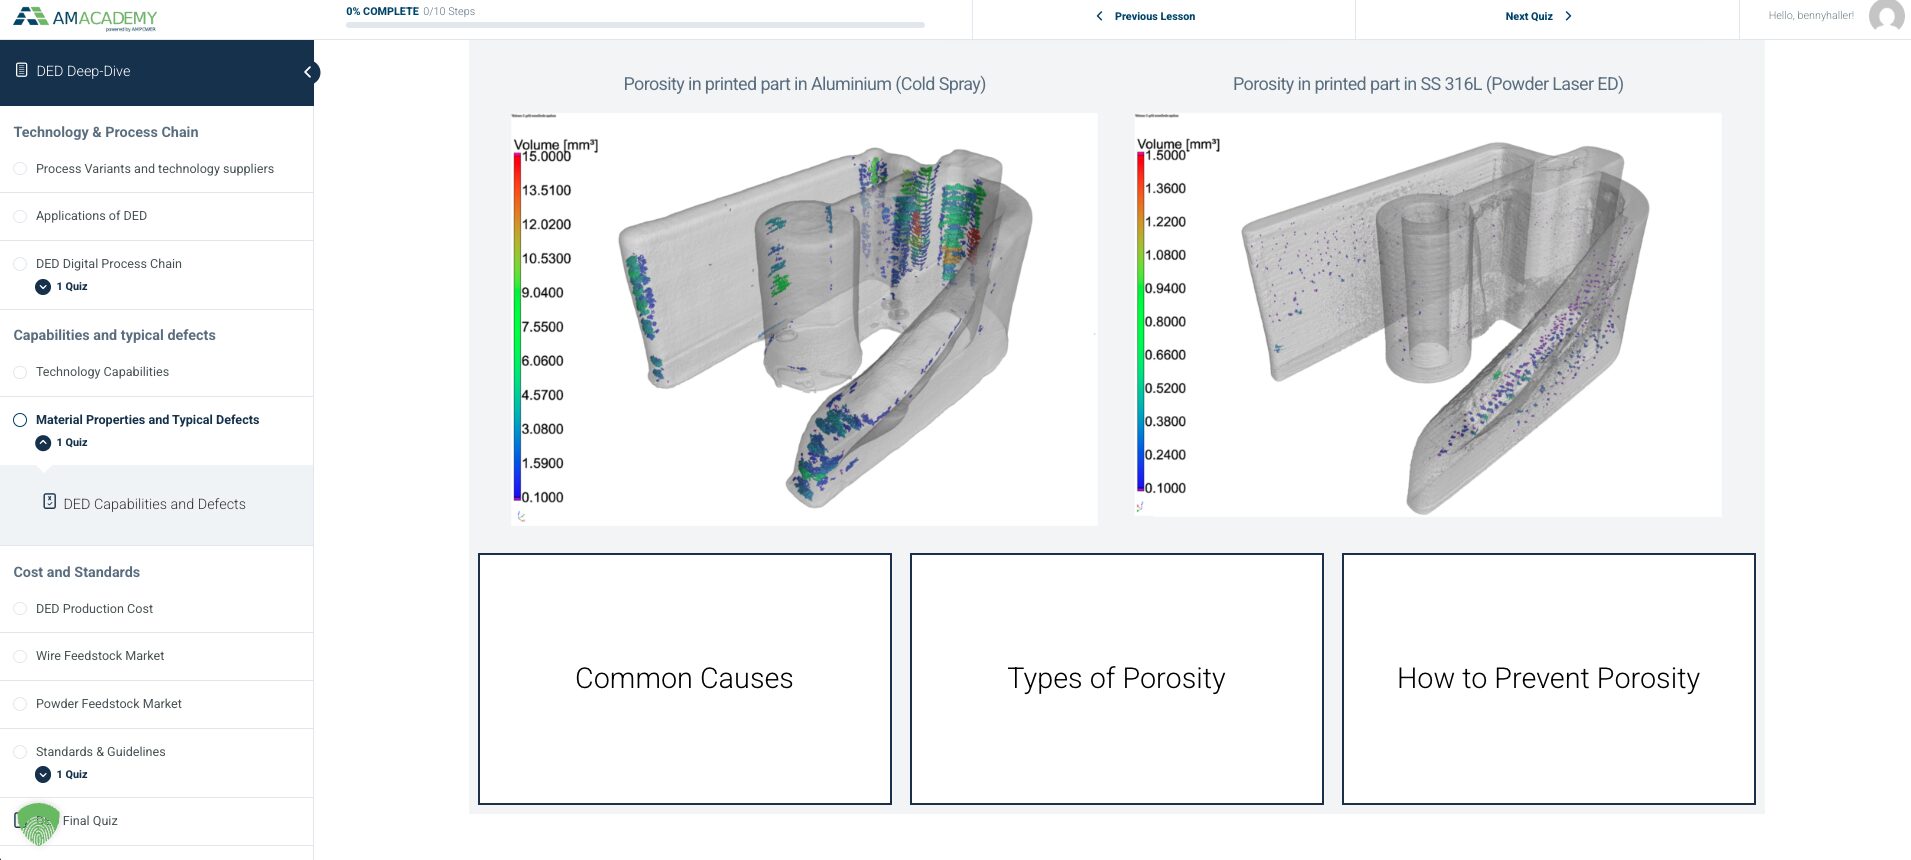Click the Cost and Standards section heading
The image size is (1911, 860).
(77, 572)
